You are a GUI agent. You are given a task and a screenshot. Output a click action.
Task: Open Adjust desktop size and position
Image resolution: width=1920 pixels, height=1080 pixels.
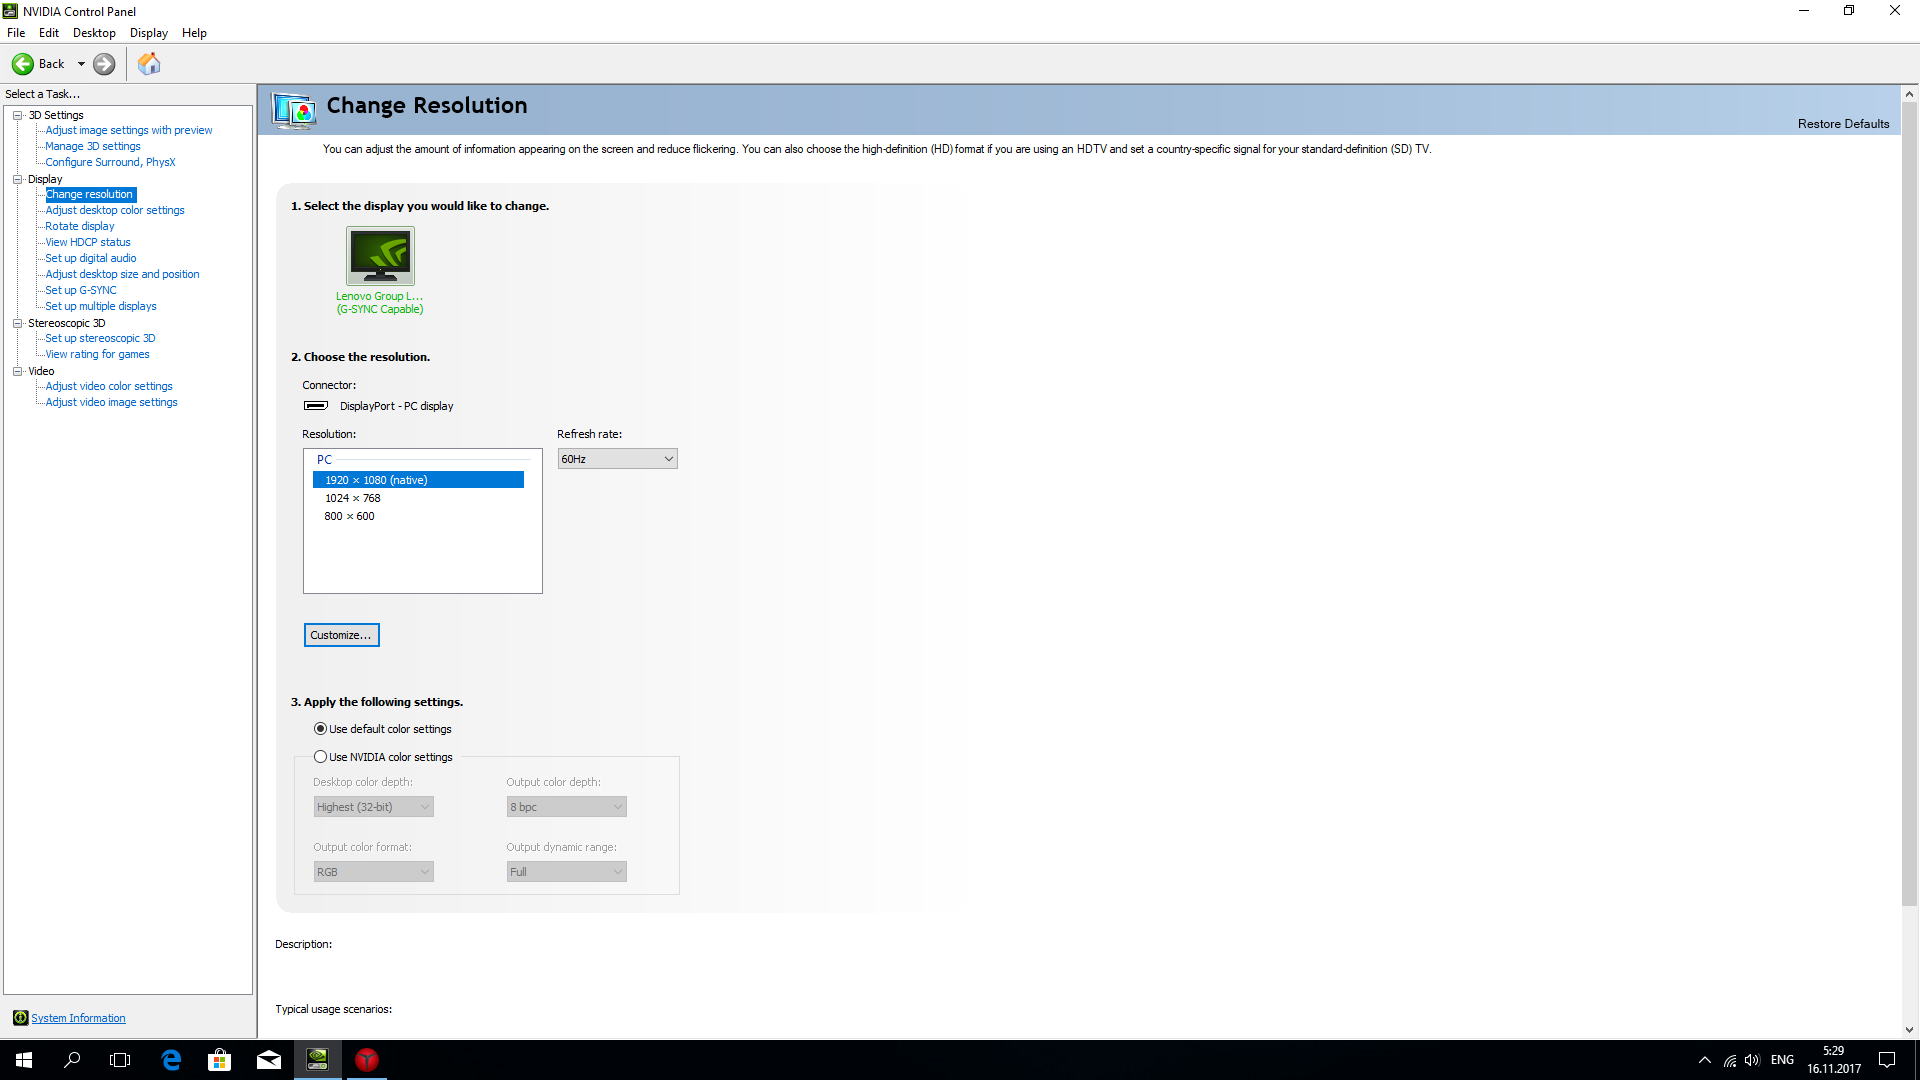122,274
